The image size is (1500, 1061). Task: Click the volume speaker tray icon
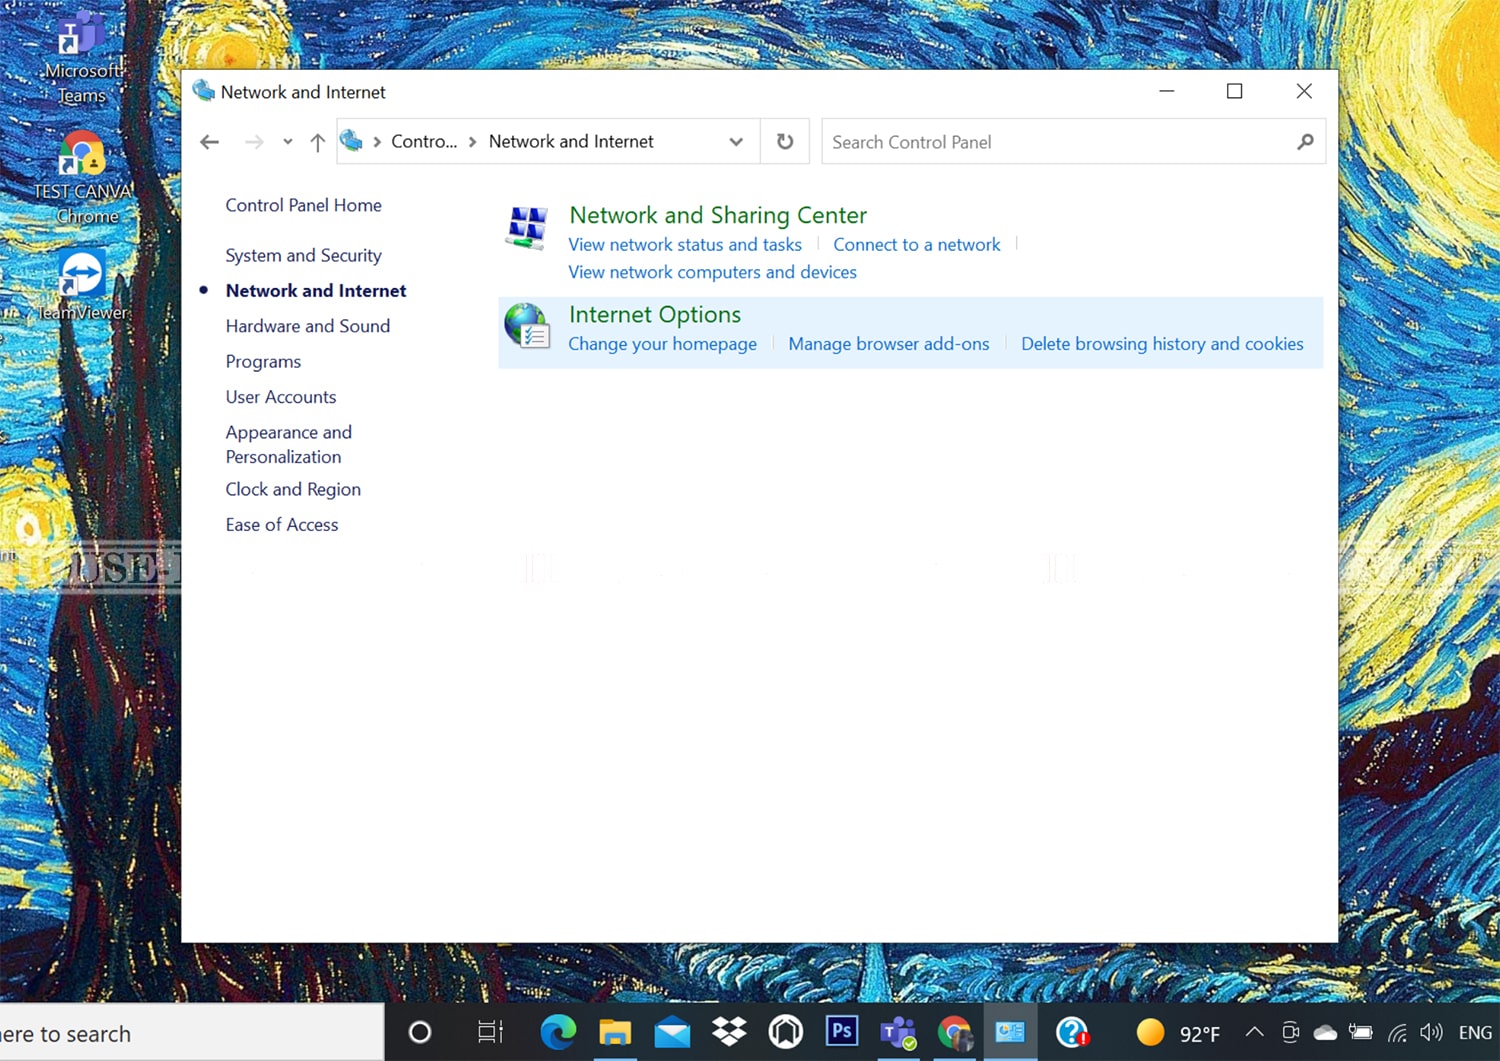point(1431,1032)
